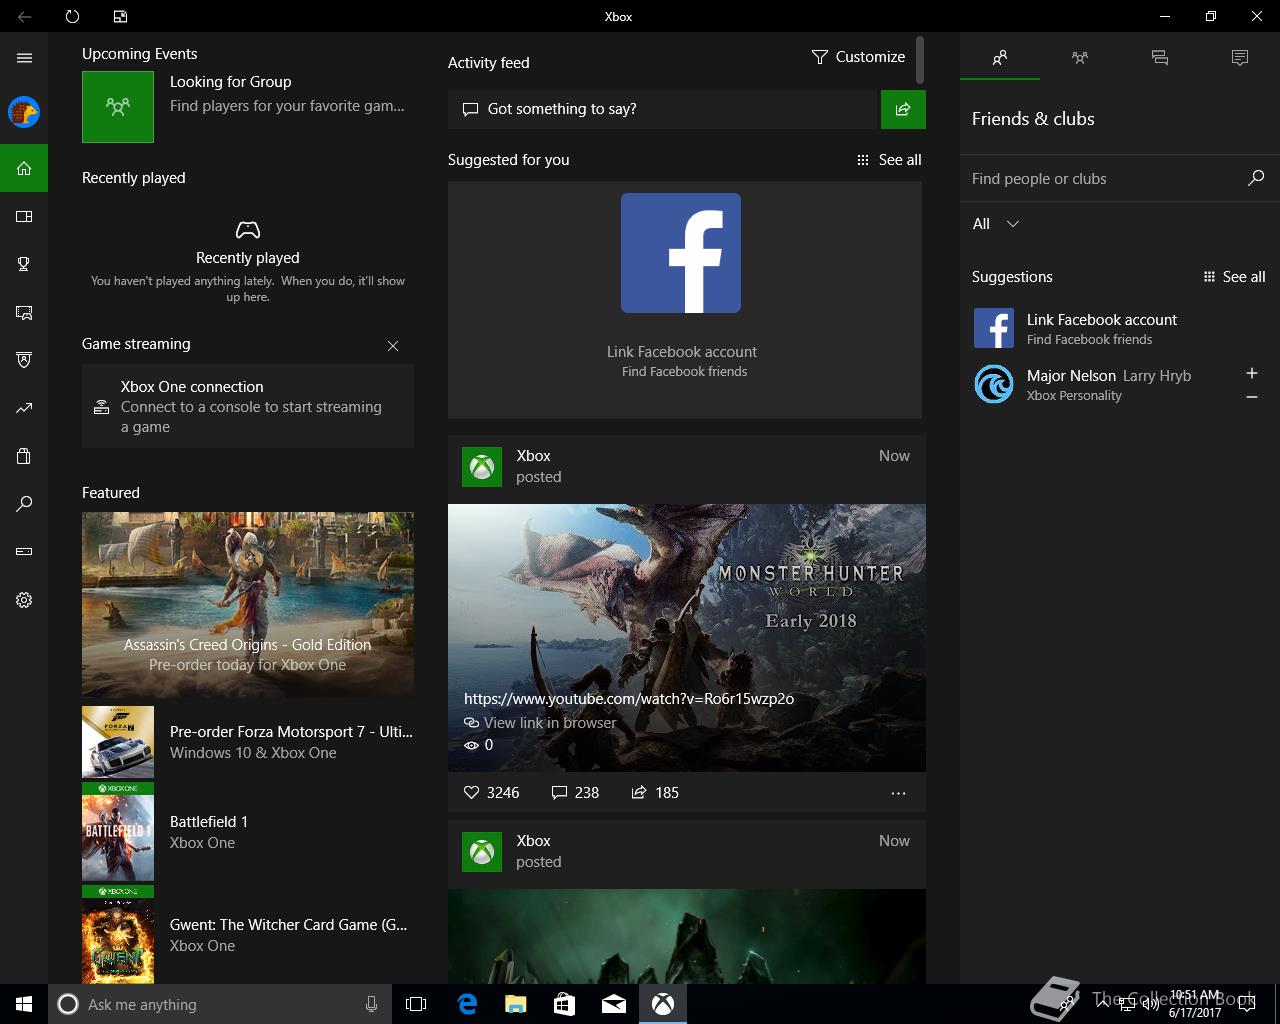Click See all in Suggested for you
This screenshot has width=1280, height=1024.
point(889,160)
